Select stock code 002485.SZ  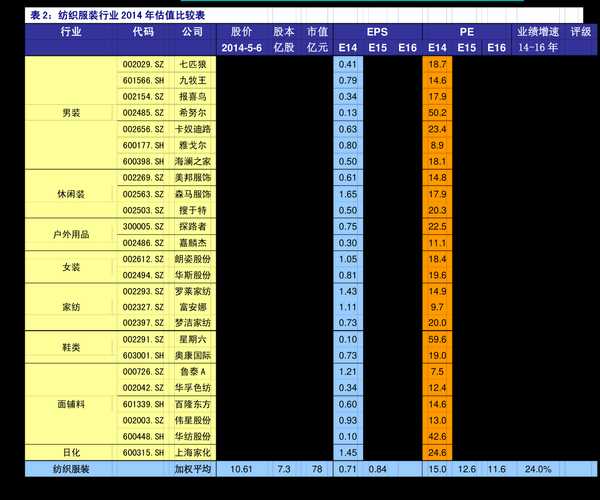point(143,113)
